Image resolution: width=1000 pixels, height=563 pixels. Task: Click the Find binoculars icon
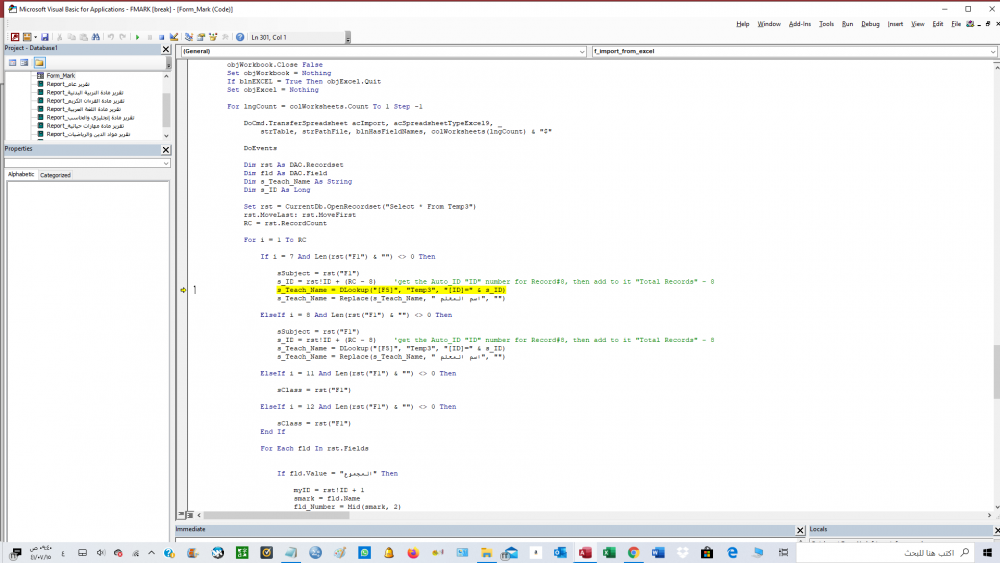pos(97,37)
